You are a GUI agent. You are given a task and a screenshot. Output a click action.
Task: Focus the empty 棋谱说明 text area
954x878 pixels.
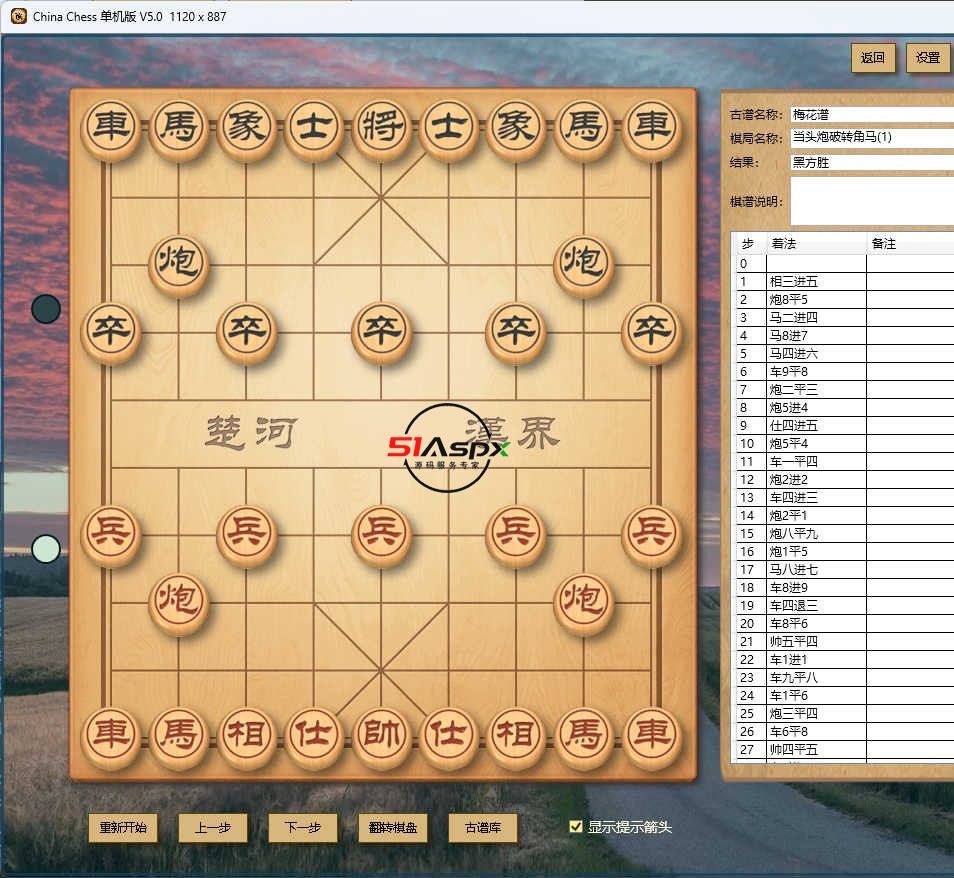click(872, 201)
